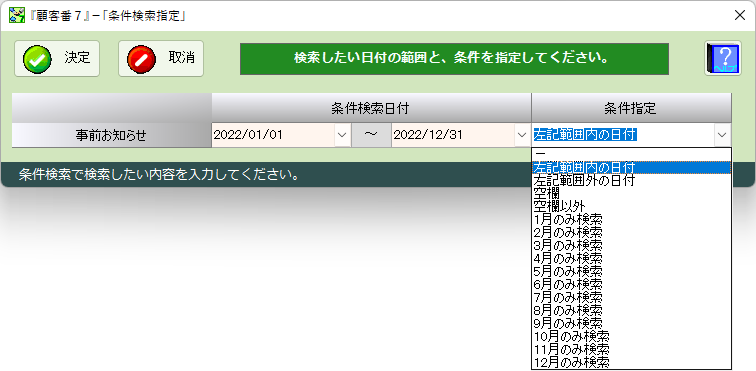
Task: Open the blue help book icon
Action: click(x=723, y=58)
